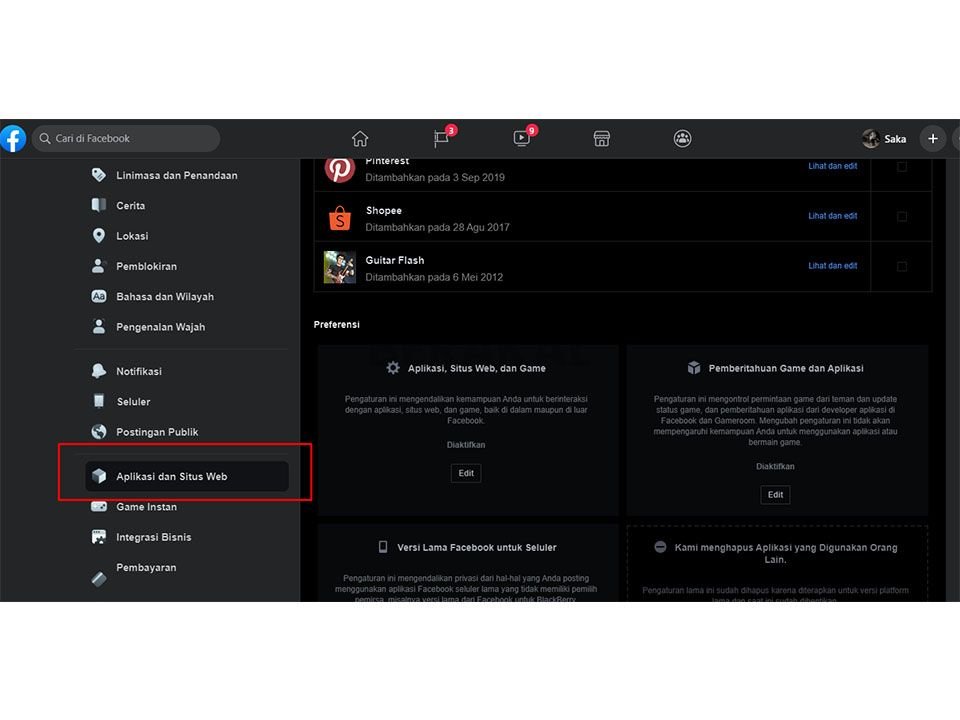Viewport: 960px width, 720px height.
Task: Open the Groups icon in top bar
Action: tap(683, 139)
